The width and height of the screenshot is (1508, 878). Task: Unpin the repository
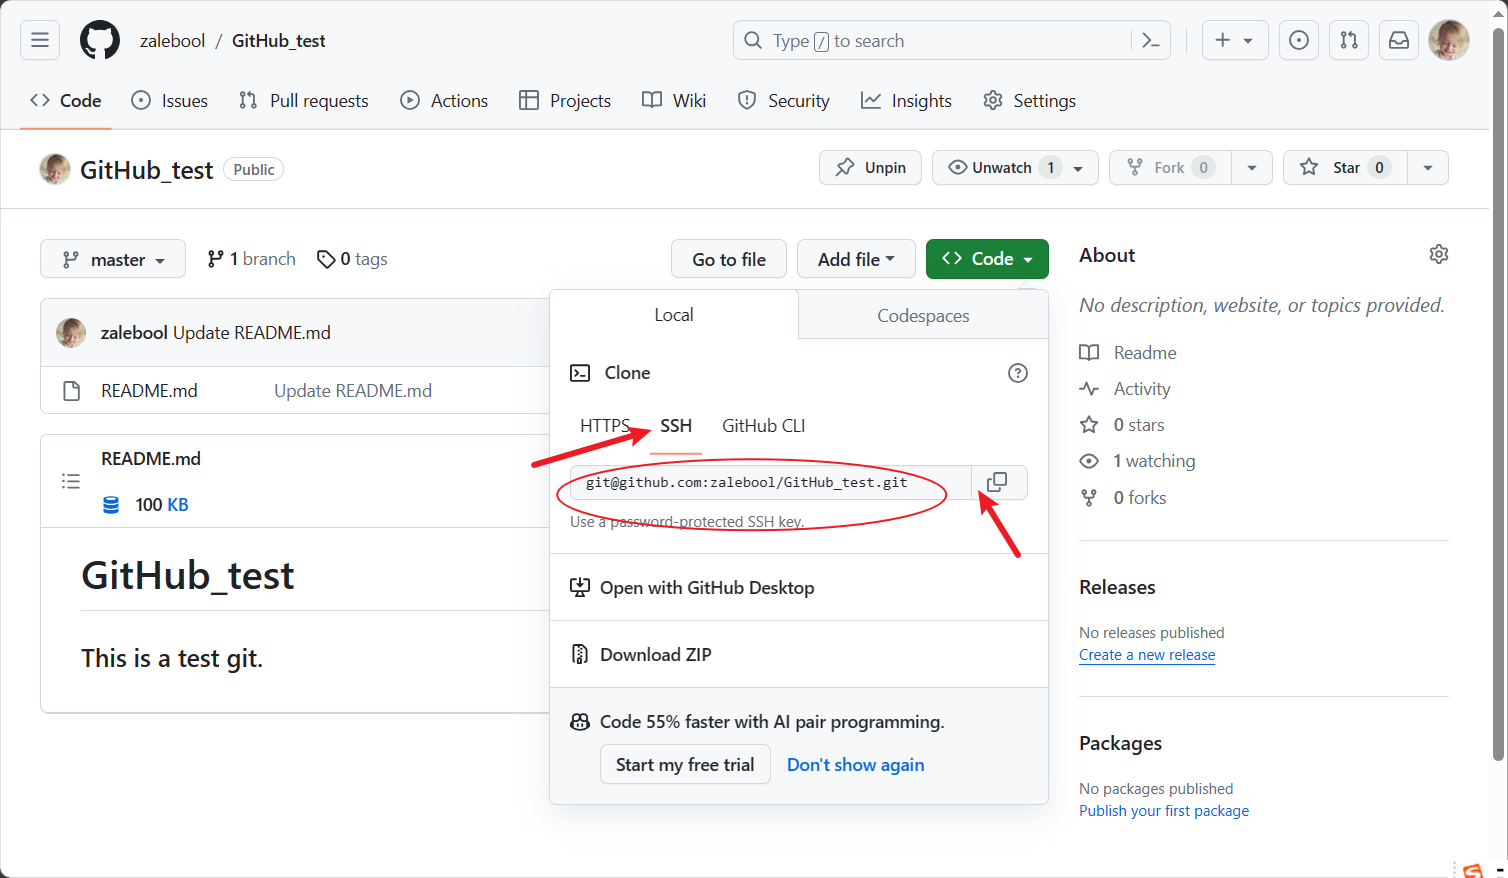coord(871,168)
